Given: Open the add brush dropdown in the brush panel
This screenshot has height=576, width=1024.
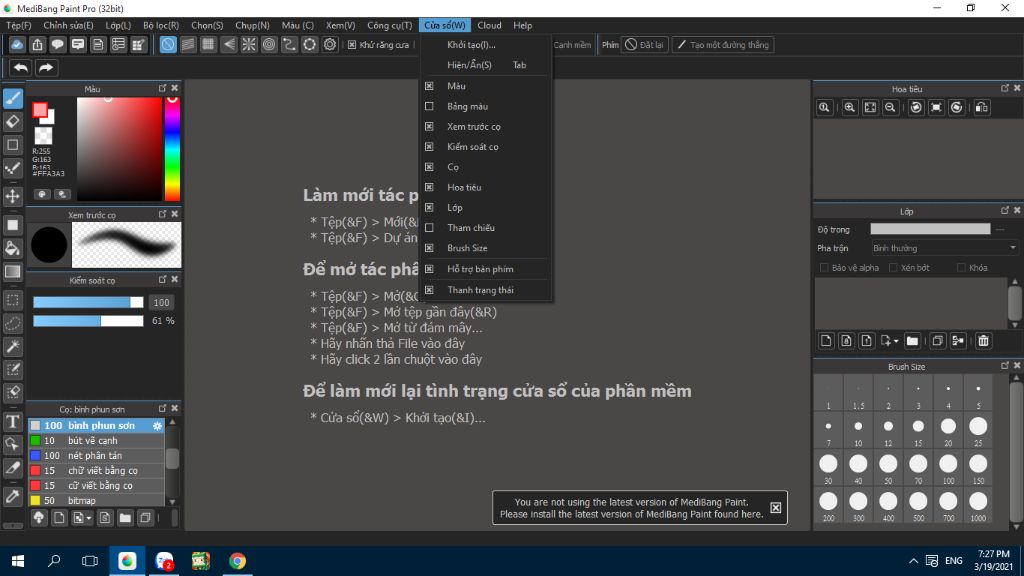Looking at the screenshot, I should pyautogui.click(x=88, y=519).
